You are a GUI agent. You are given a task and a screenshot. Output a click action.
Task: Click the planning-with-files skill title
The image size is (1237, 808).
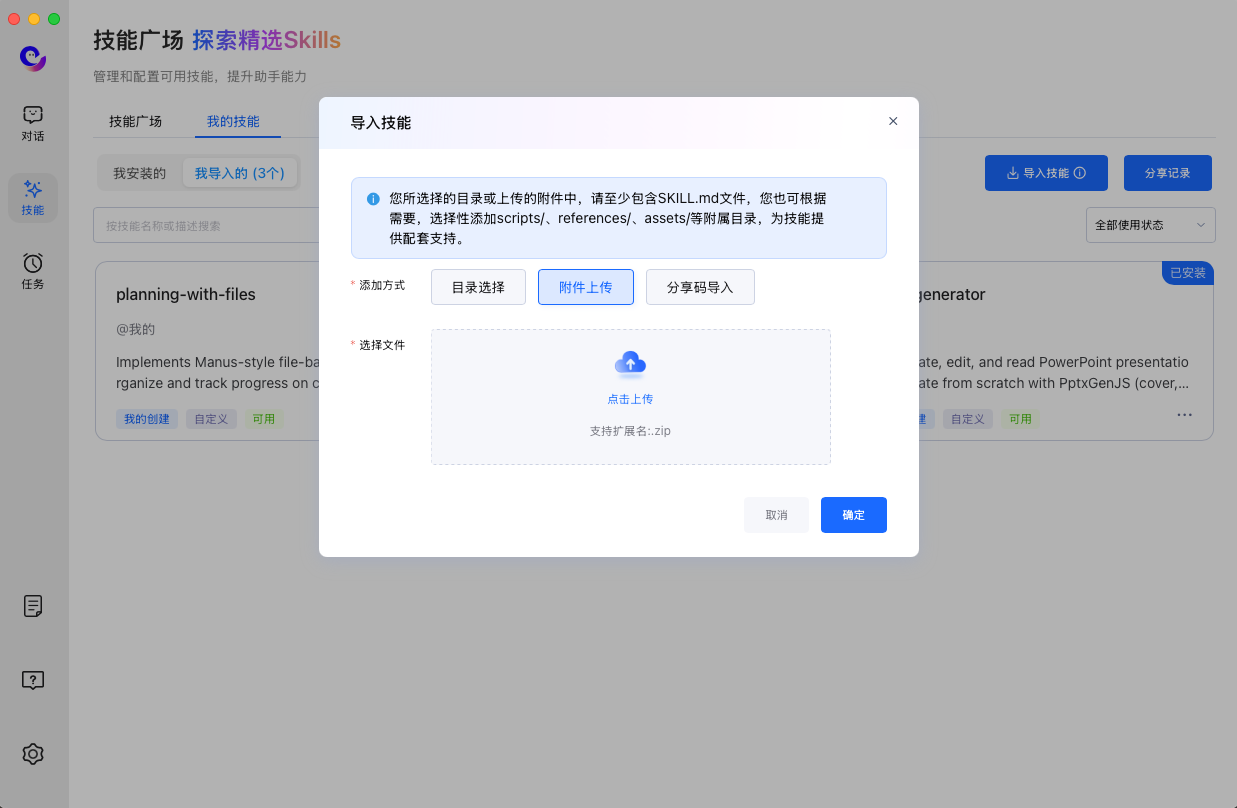click(186, 294)
